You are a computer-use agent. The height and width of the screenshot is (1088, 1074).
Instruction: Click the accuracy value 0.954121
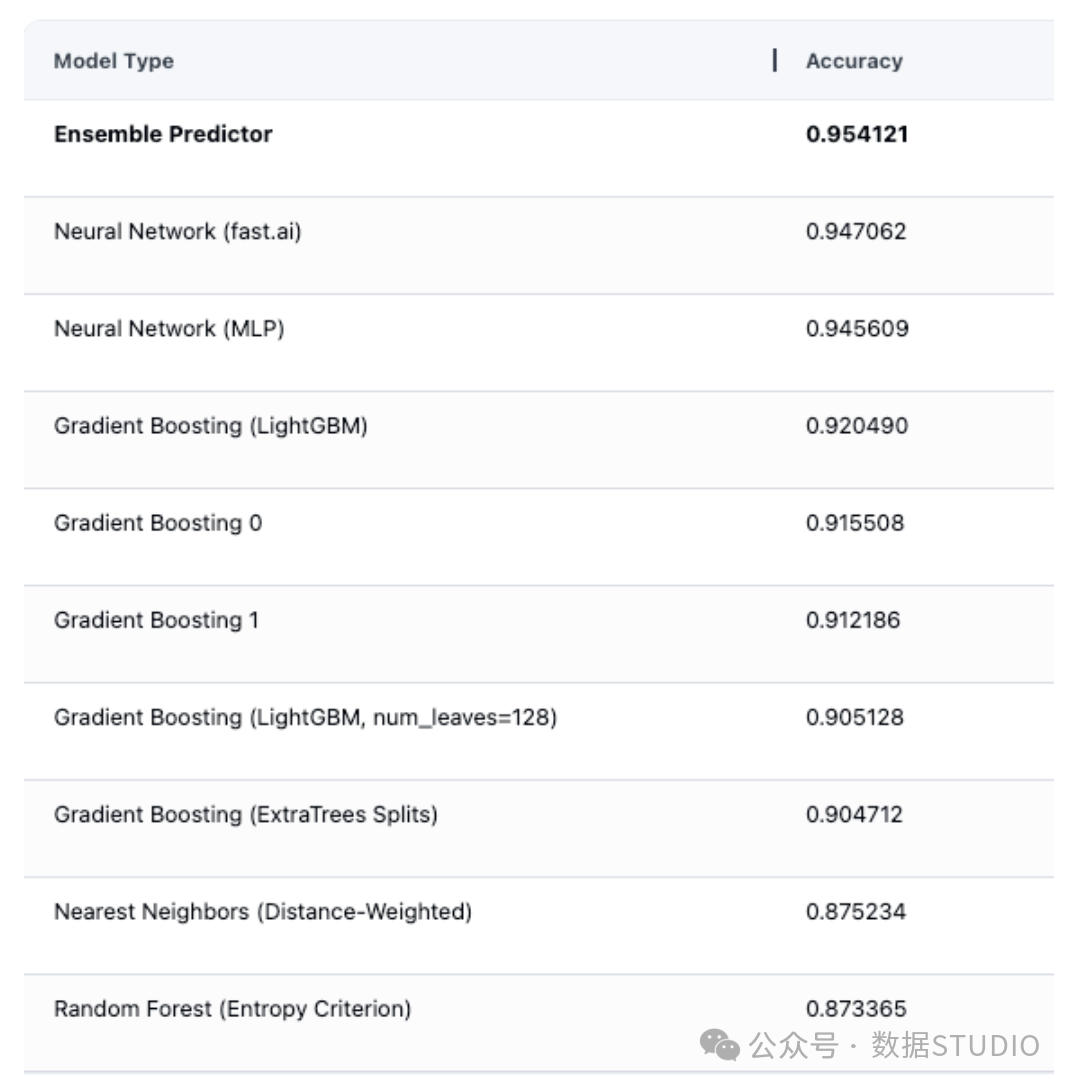point(857,134)
